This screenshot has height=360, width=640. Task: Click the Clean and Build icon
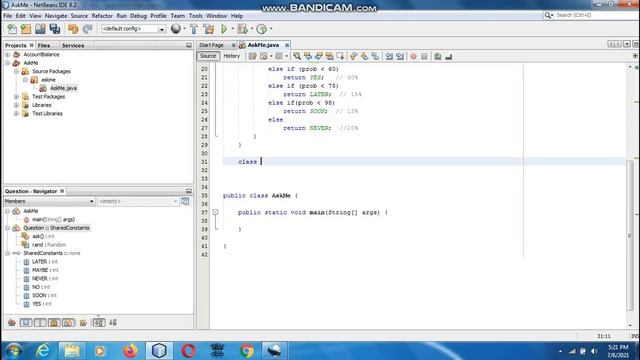click(209, 29)
